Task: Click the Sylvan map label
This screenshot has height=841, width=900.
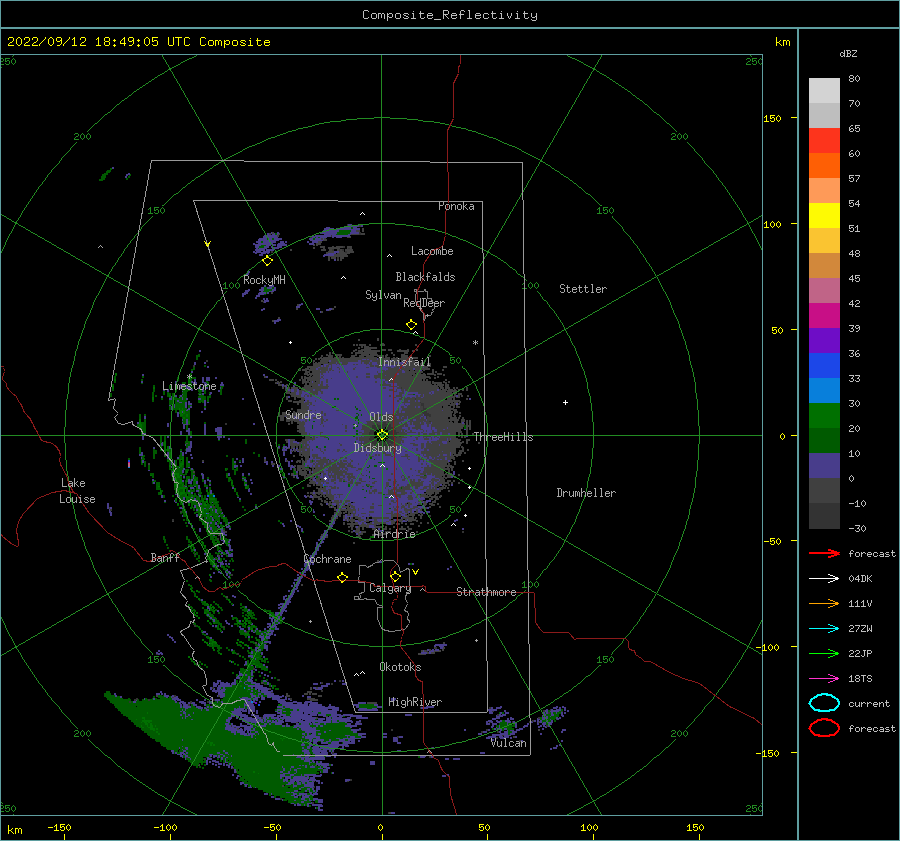Action: (x=383, y=295)
